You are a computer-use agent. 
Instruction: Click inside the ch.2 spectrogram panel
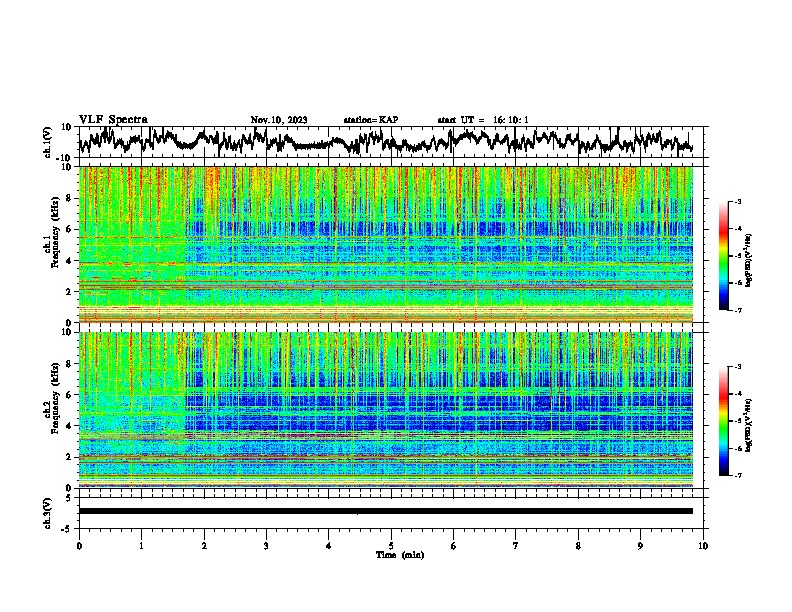pos(386,410)
